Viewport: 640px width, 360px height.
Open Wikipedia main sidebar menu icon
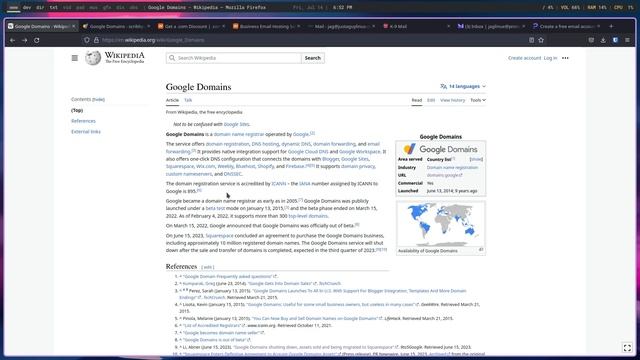pos(74,58)
